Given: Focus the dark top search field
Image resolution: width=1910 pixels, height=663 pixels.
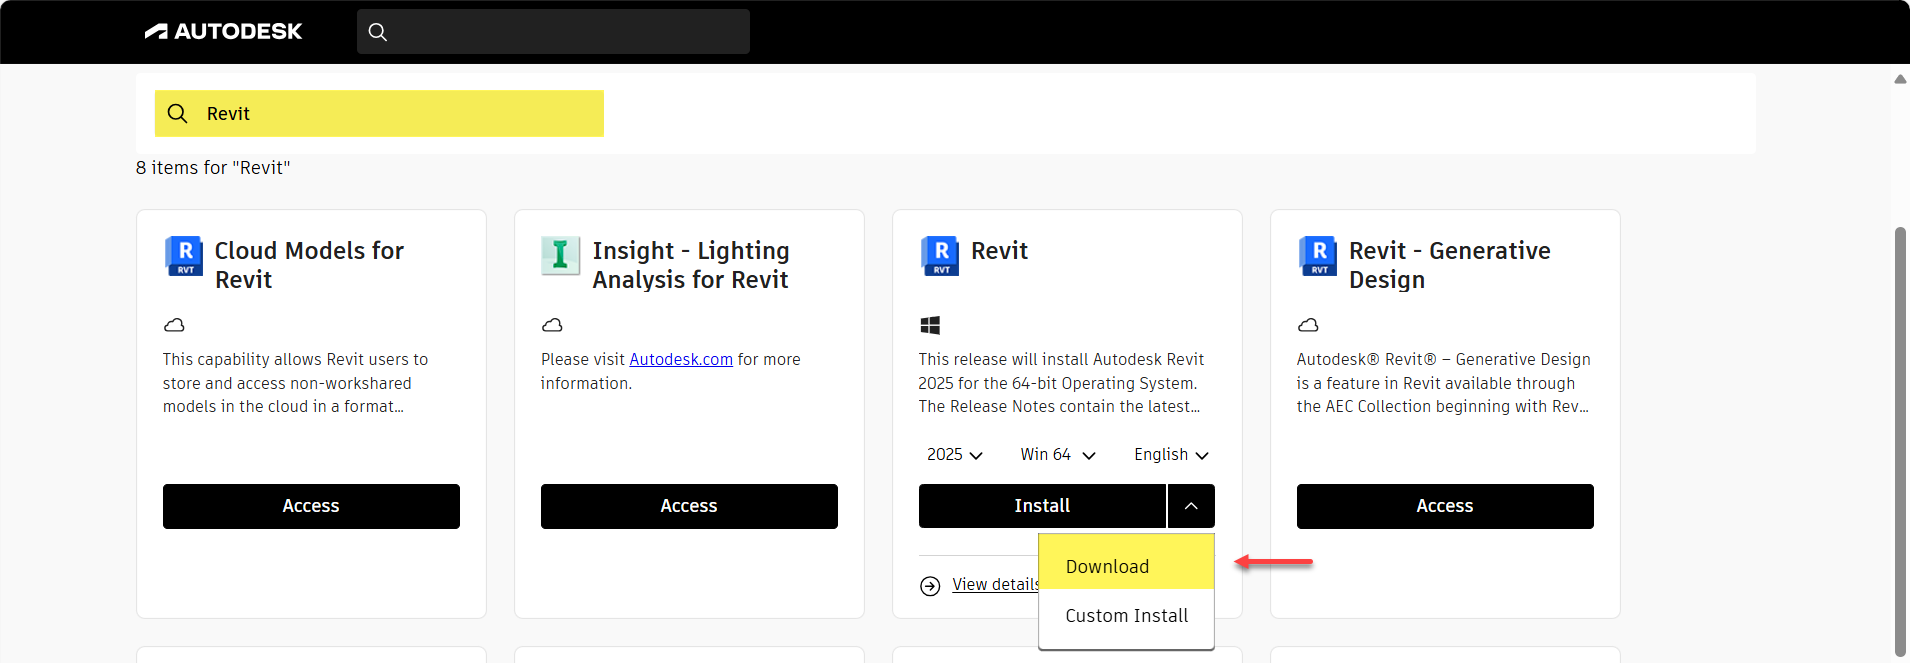Looking at the screenshot, I should pyautogui.click(x=553, y=32).
